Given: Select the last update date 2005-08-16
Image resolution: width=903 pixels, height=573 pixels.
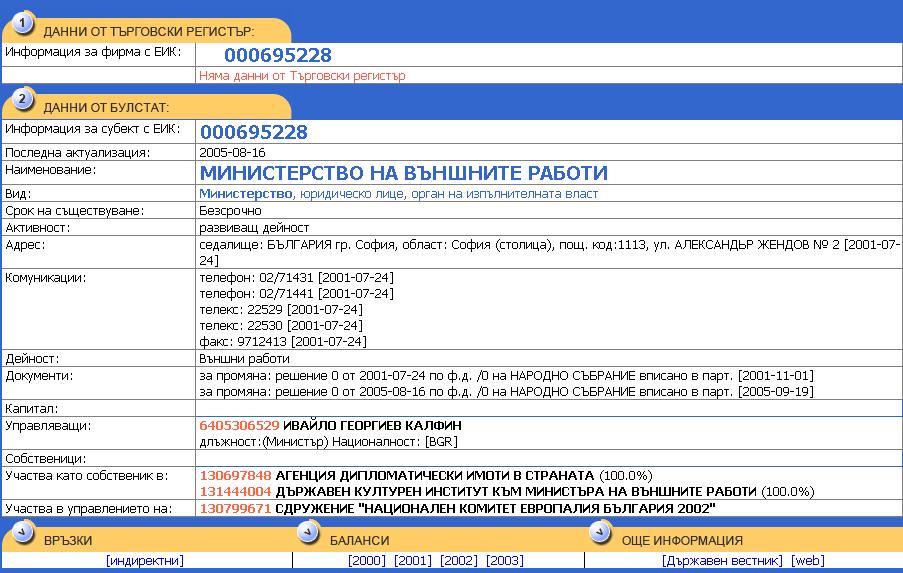Looking at the screenshot, I should click(x=232, y=153).
